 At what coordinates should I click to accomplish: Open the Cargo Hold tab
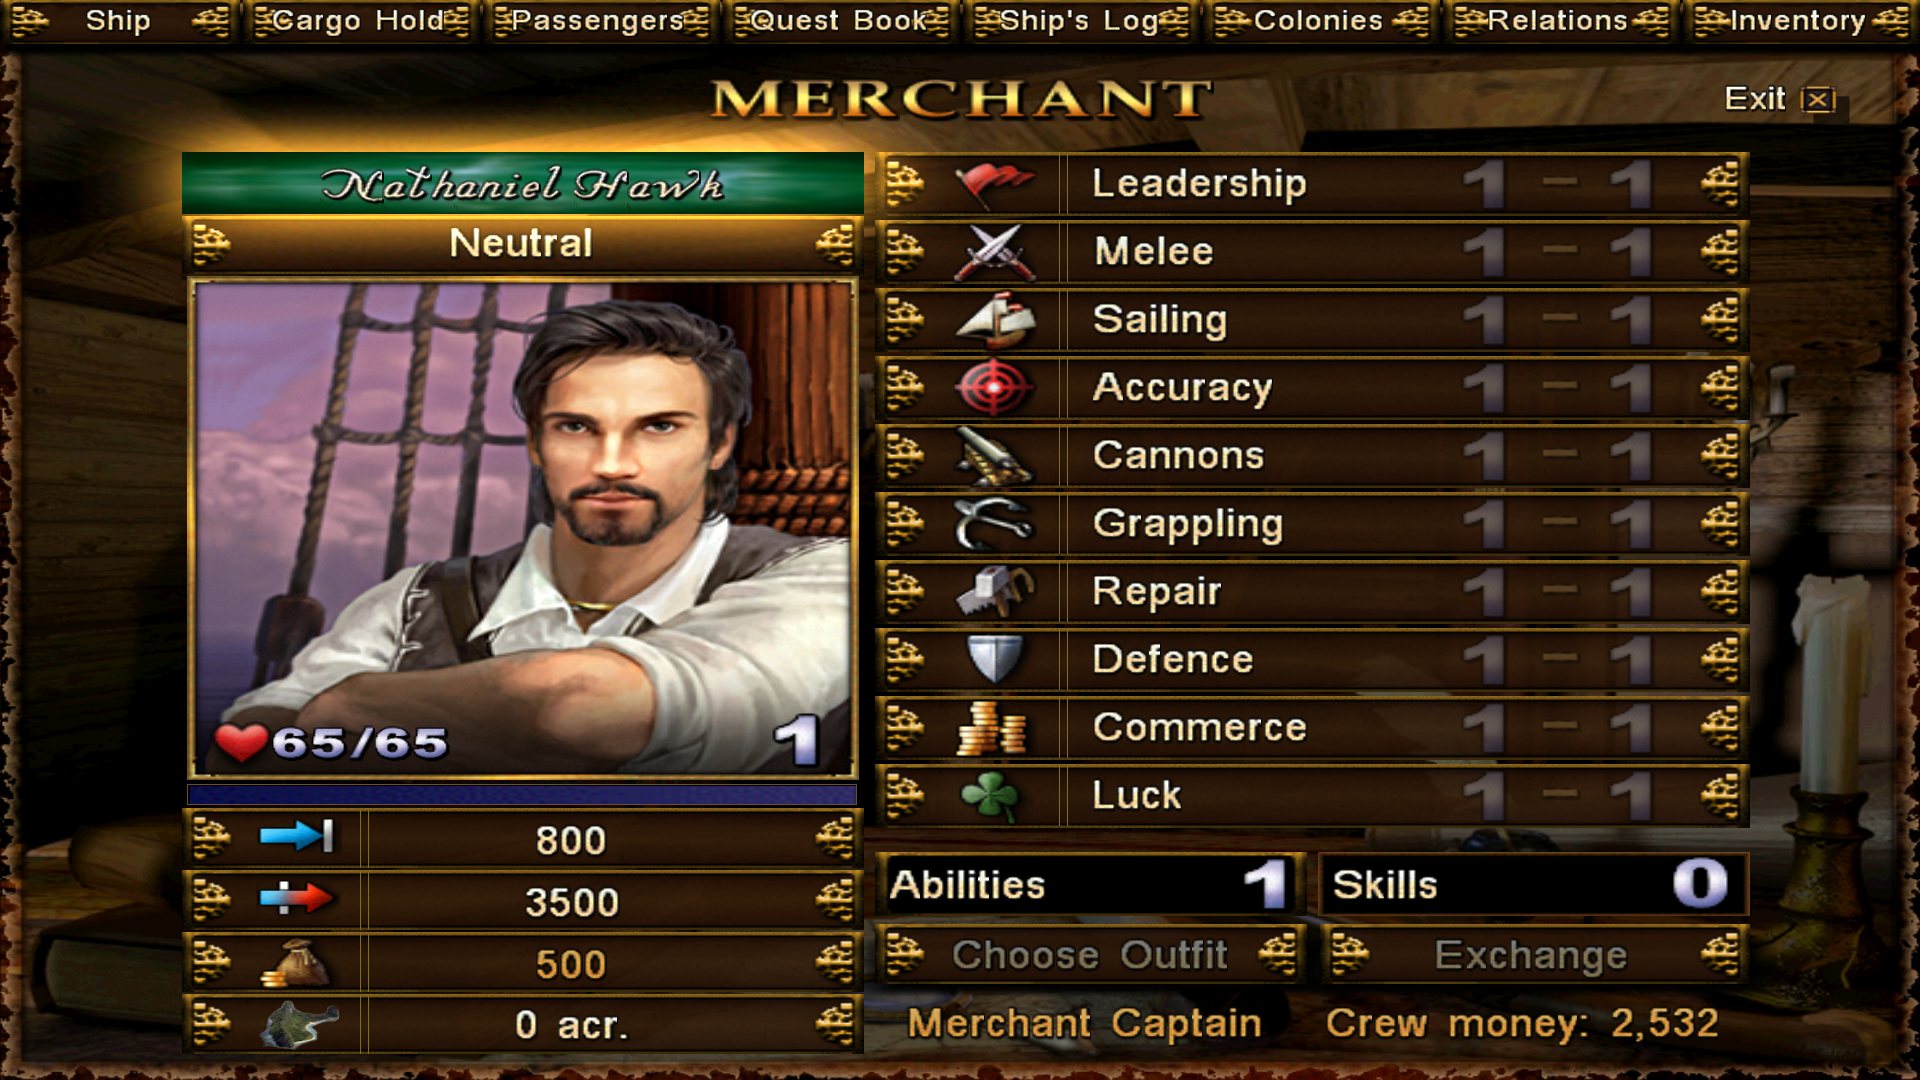pyautogui.click(x=358, y=21)
